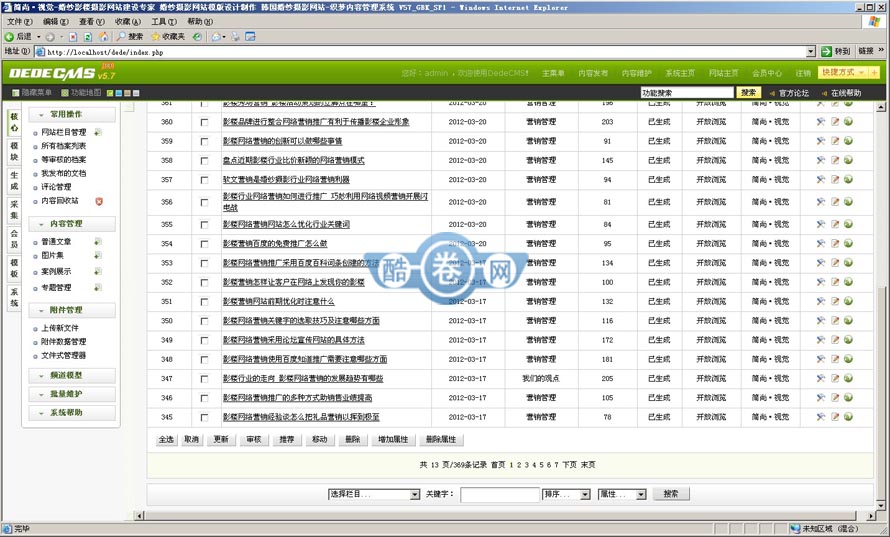Image resolution: width=890 pixels, height=537 pixels.
Task: Open the 快捷方式 shortcuts dropdown
Action: pyautogui.click(x=843, y=73)
